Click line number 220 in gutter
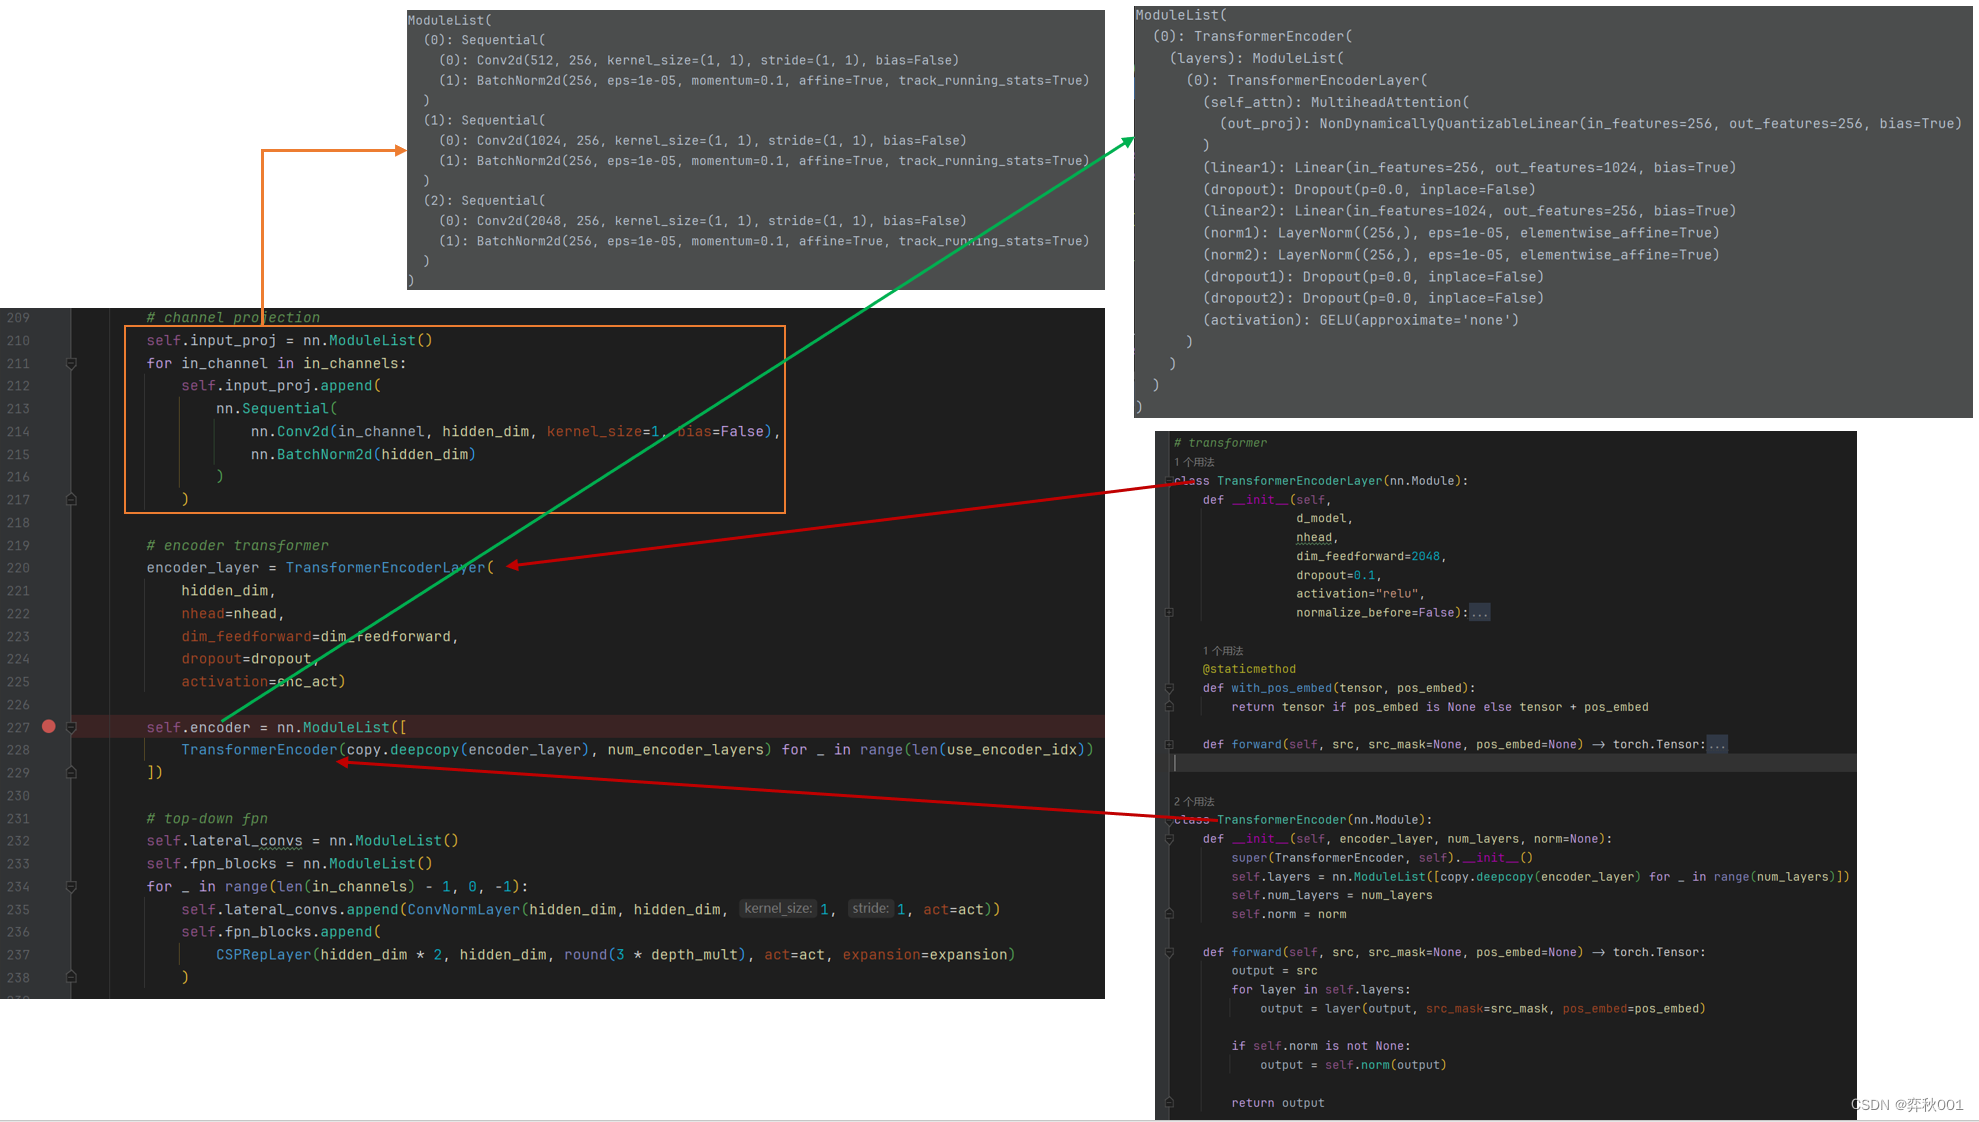The image size is (1979, 1122). click(18, 568)
